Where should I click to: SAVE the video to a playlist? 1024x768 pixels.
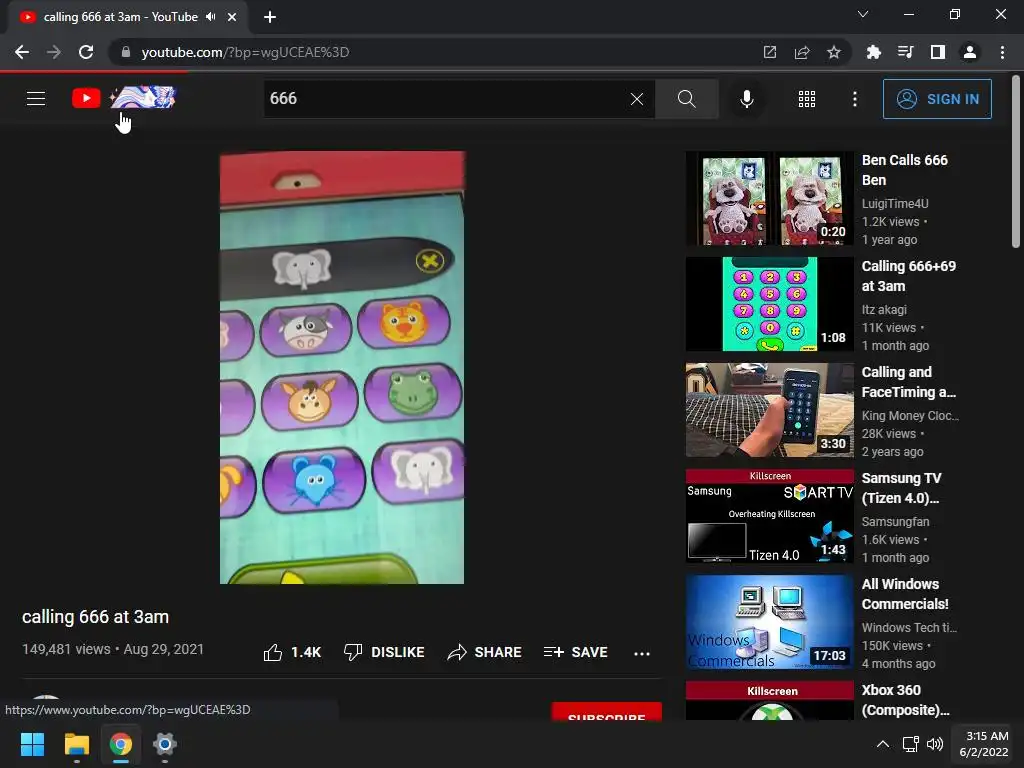[x=575, y=652]
